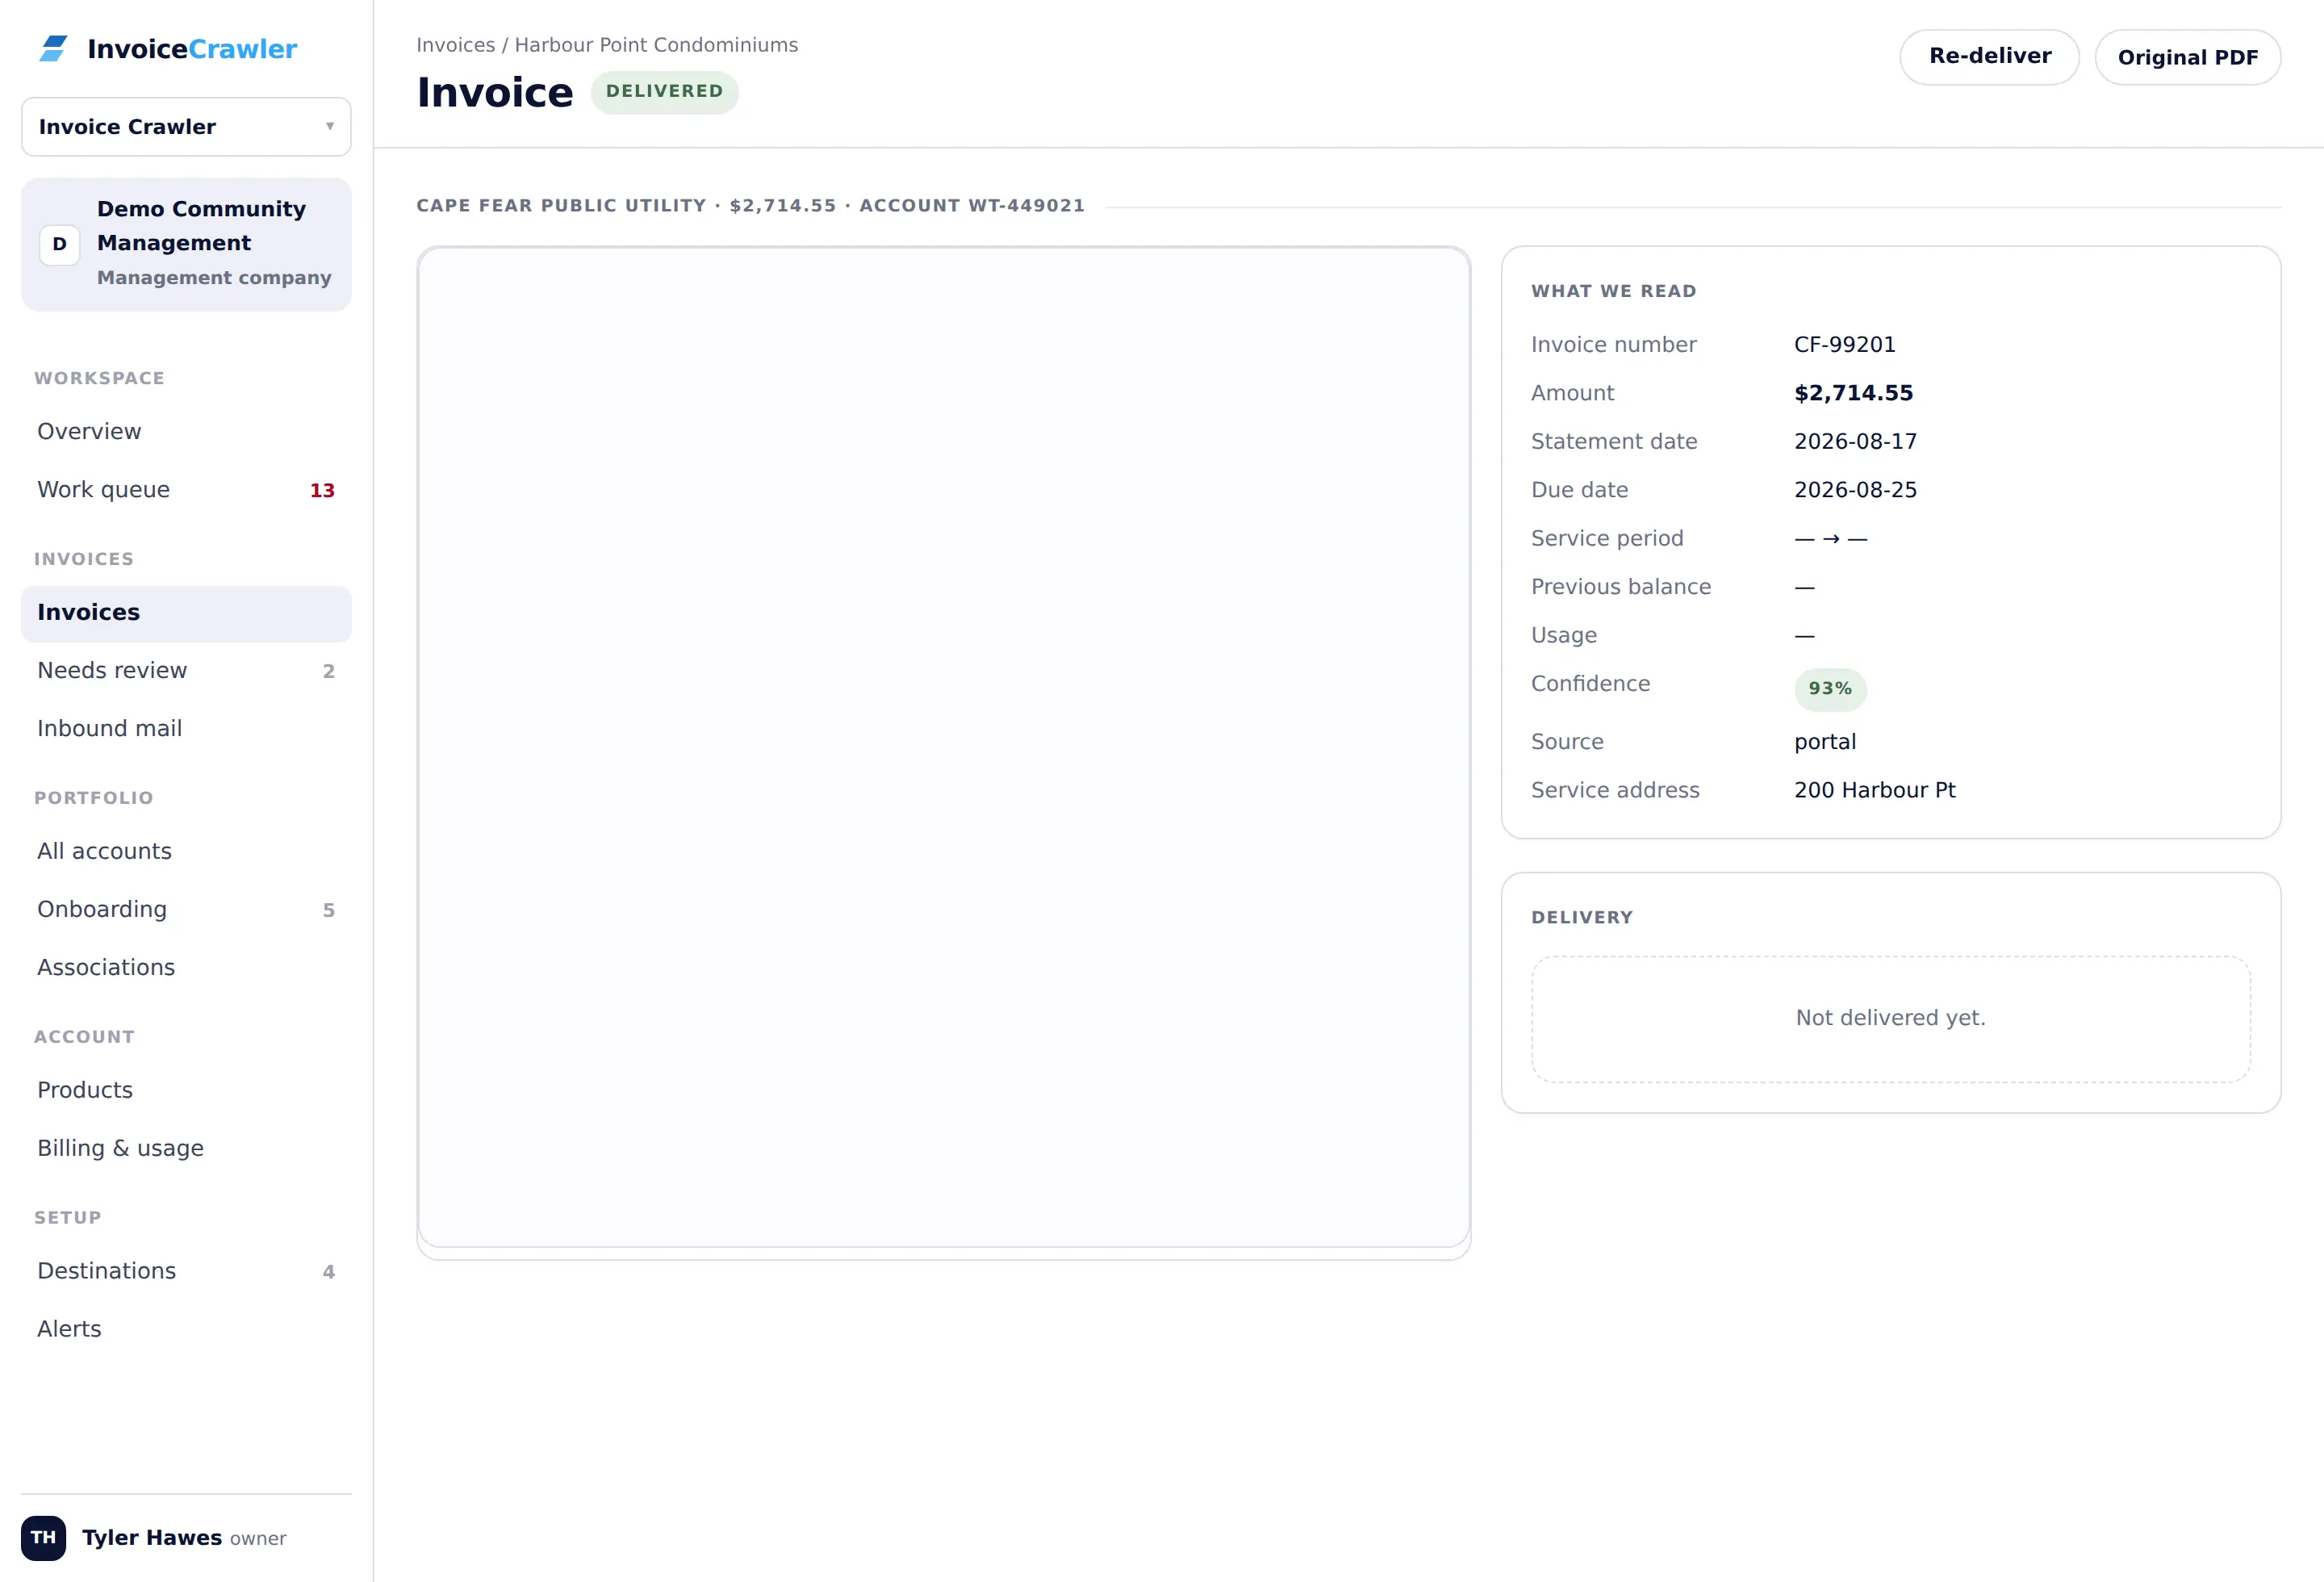
Task: Click the DELIVERED status badge
Action: (x=664, y=92)
